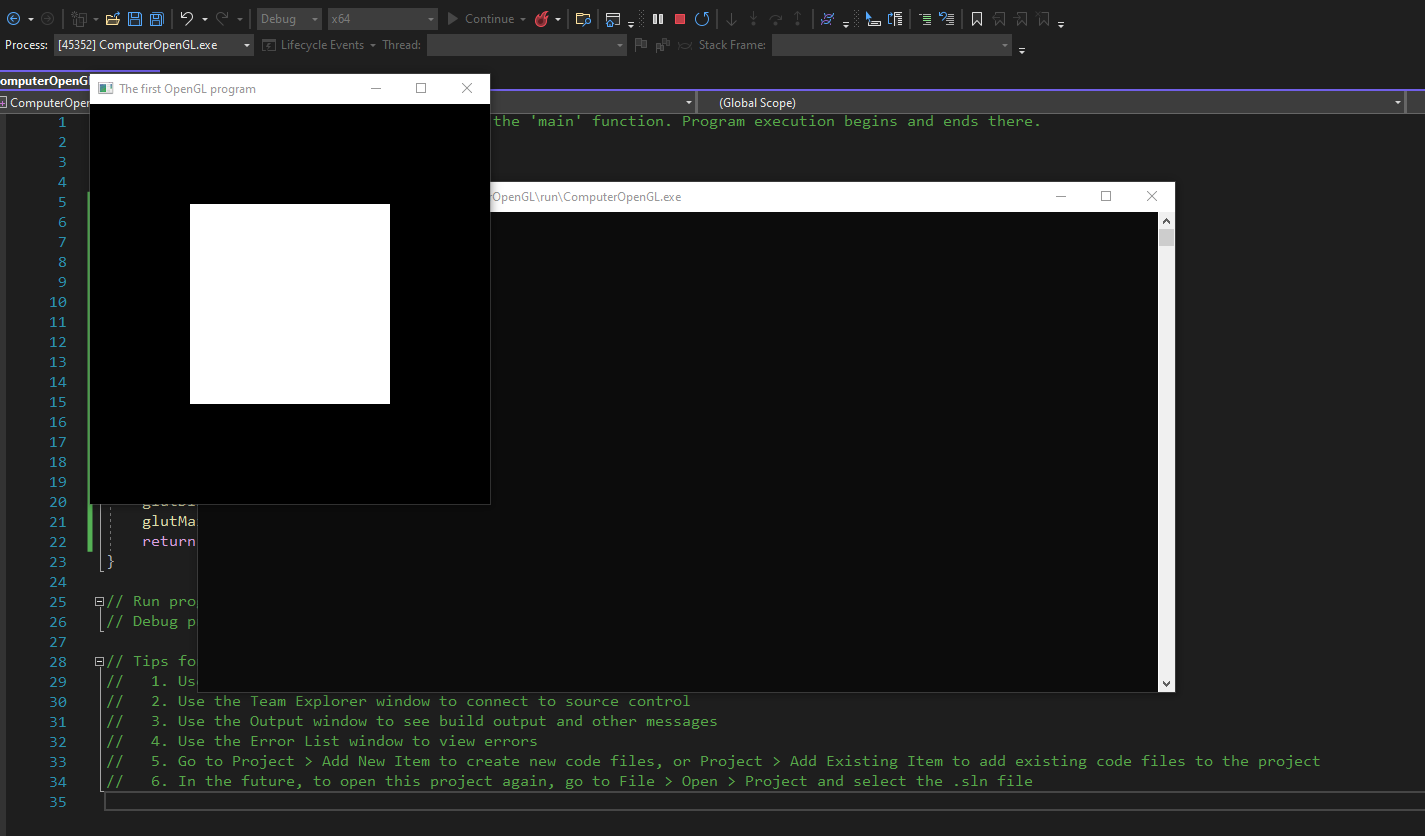Open the Stack Frame combo box

[892, 45]
